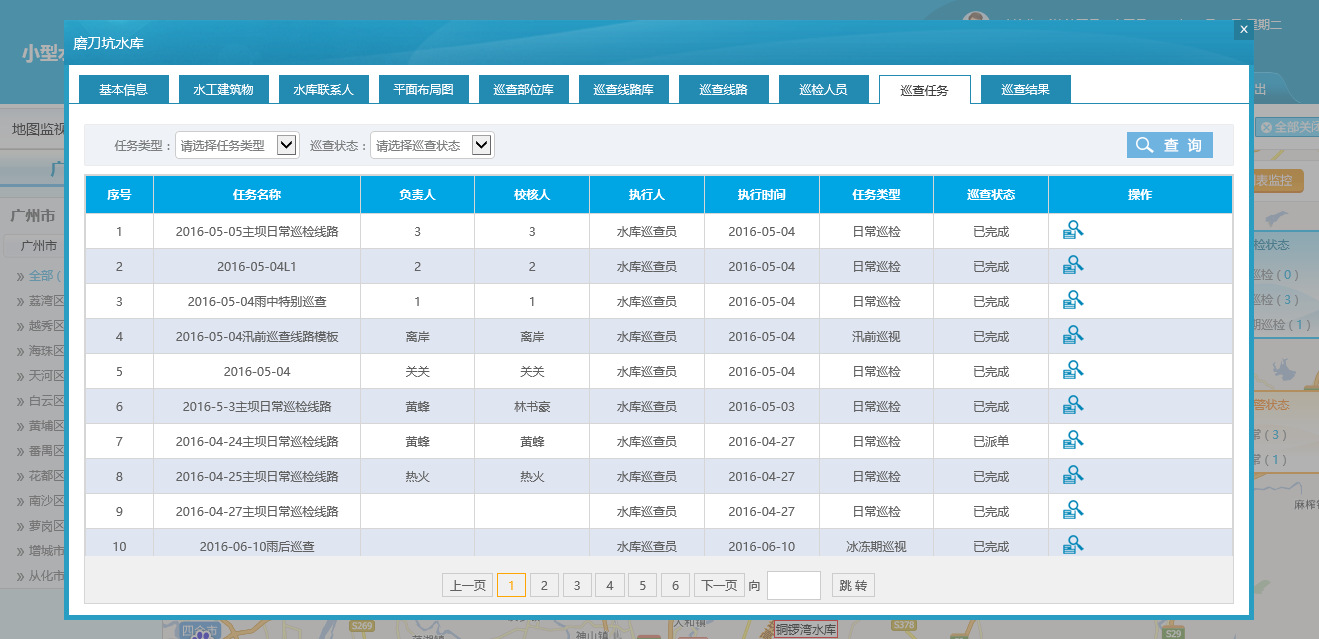1319x639 pixels.
Task: View details of 2016-04-27主坝日常巡检线路 task
Action: coord(1073,511)
